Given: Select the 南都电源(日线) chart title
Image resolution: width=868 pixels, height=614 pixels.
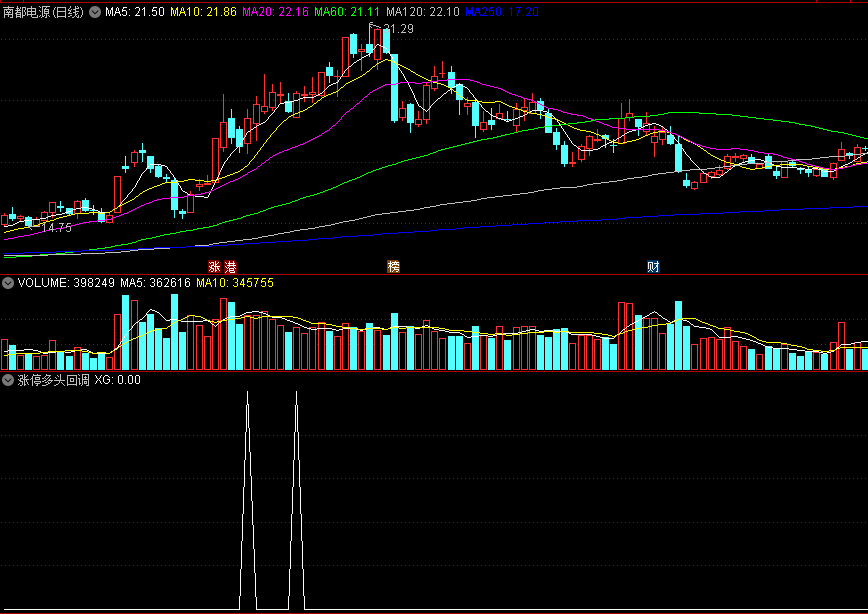Looking at the screenshot, I should click(x=43, y=12).
